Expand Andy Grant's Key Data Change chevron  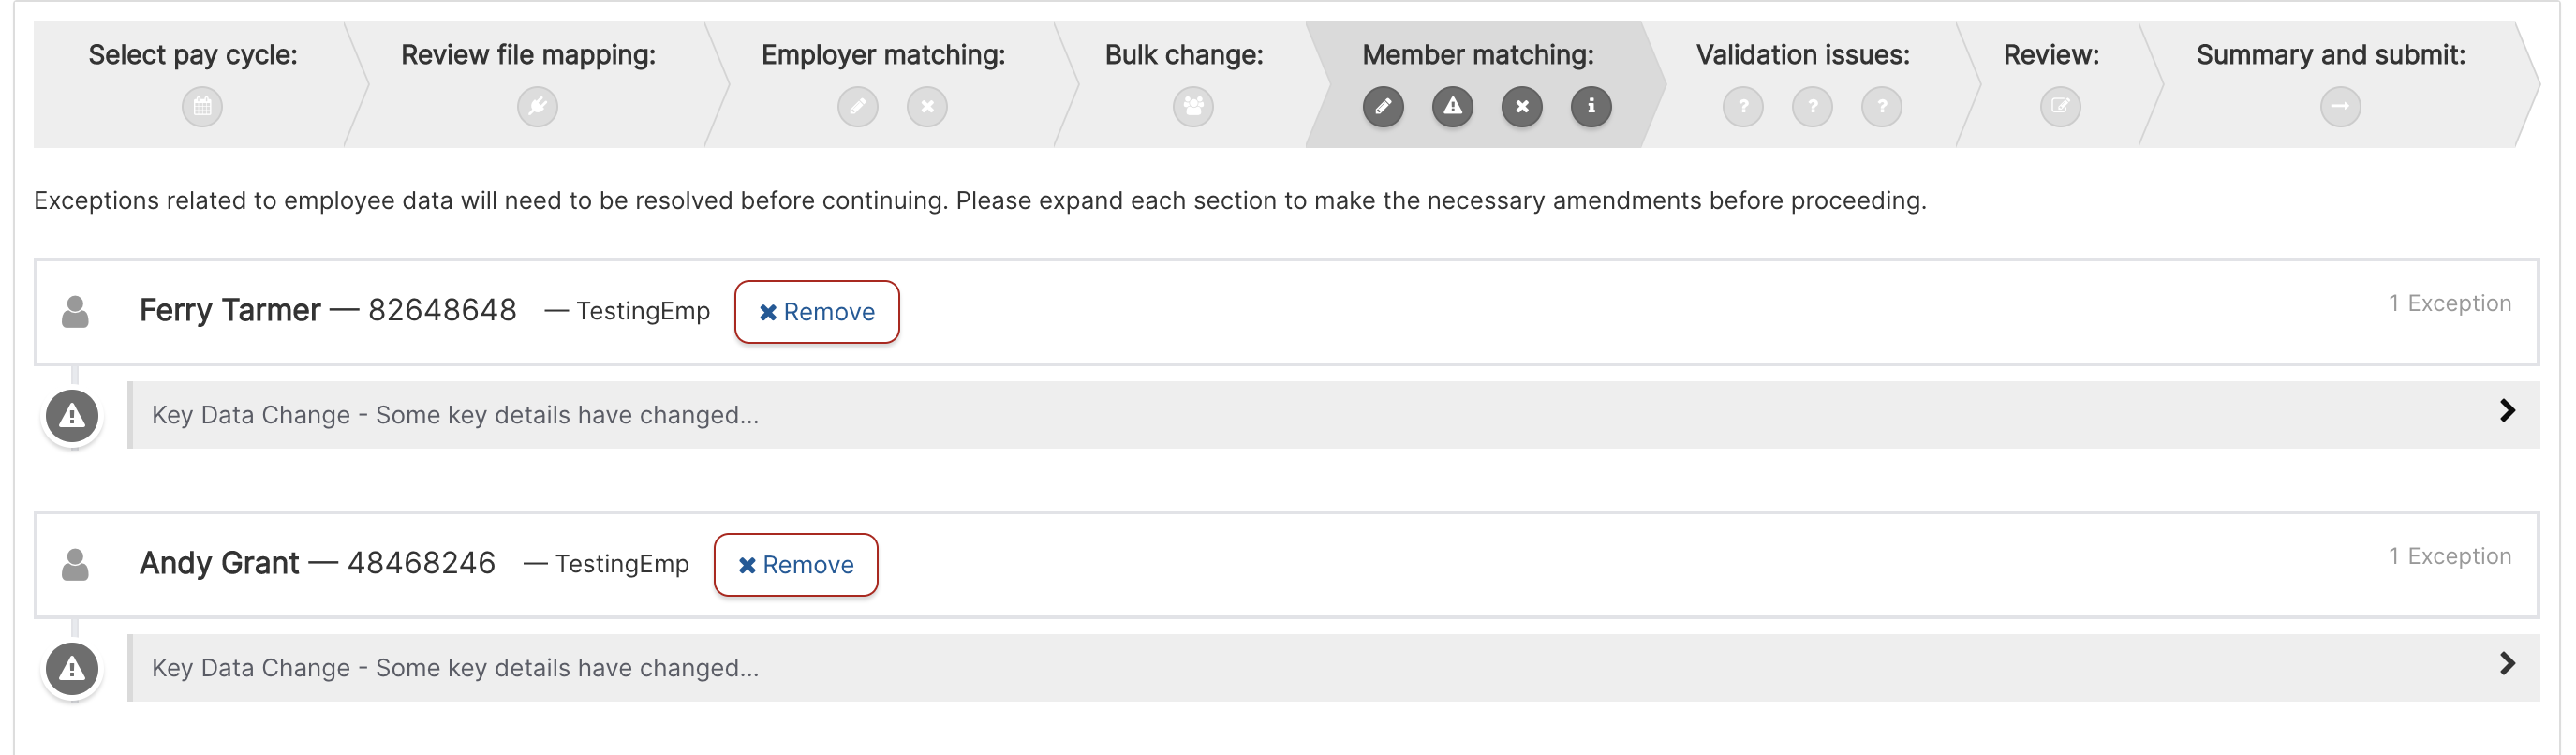[x=2507, y=663]
